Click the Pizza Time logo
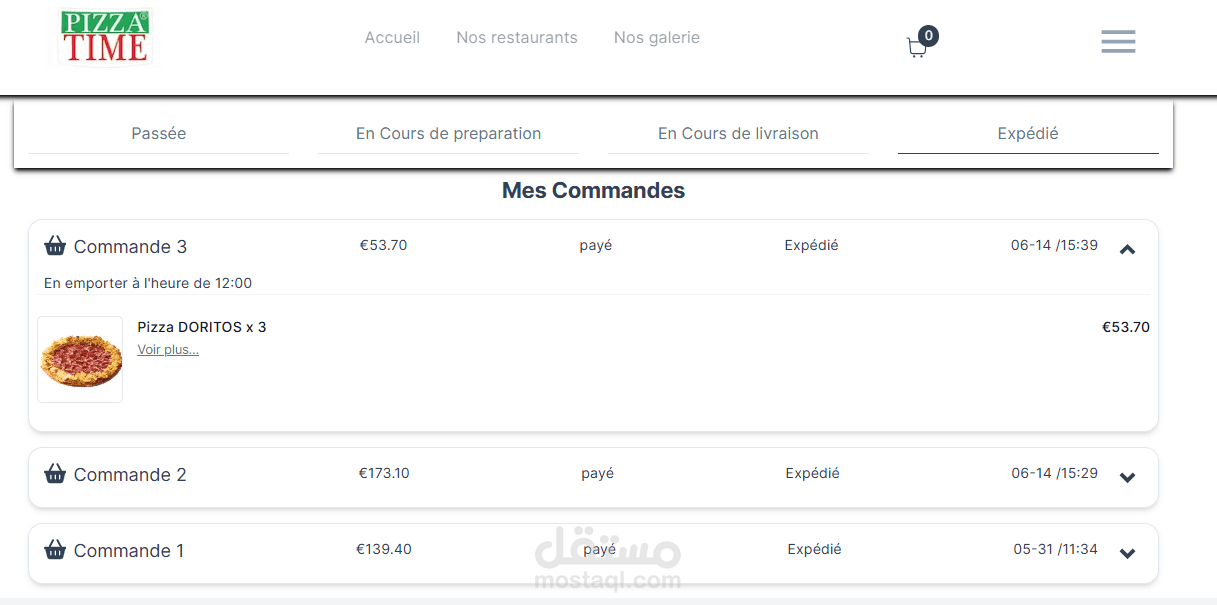The image size is (1217, 605). point(105,37)
